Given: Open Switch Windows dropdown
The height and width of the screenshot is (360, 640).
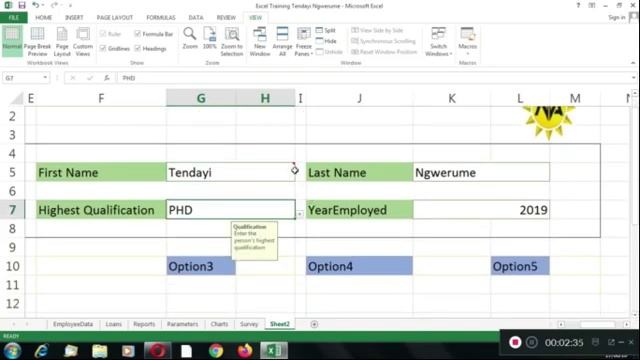Looking at the screenshot, I should click(x=438, y=42).
